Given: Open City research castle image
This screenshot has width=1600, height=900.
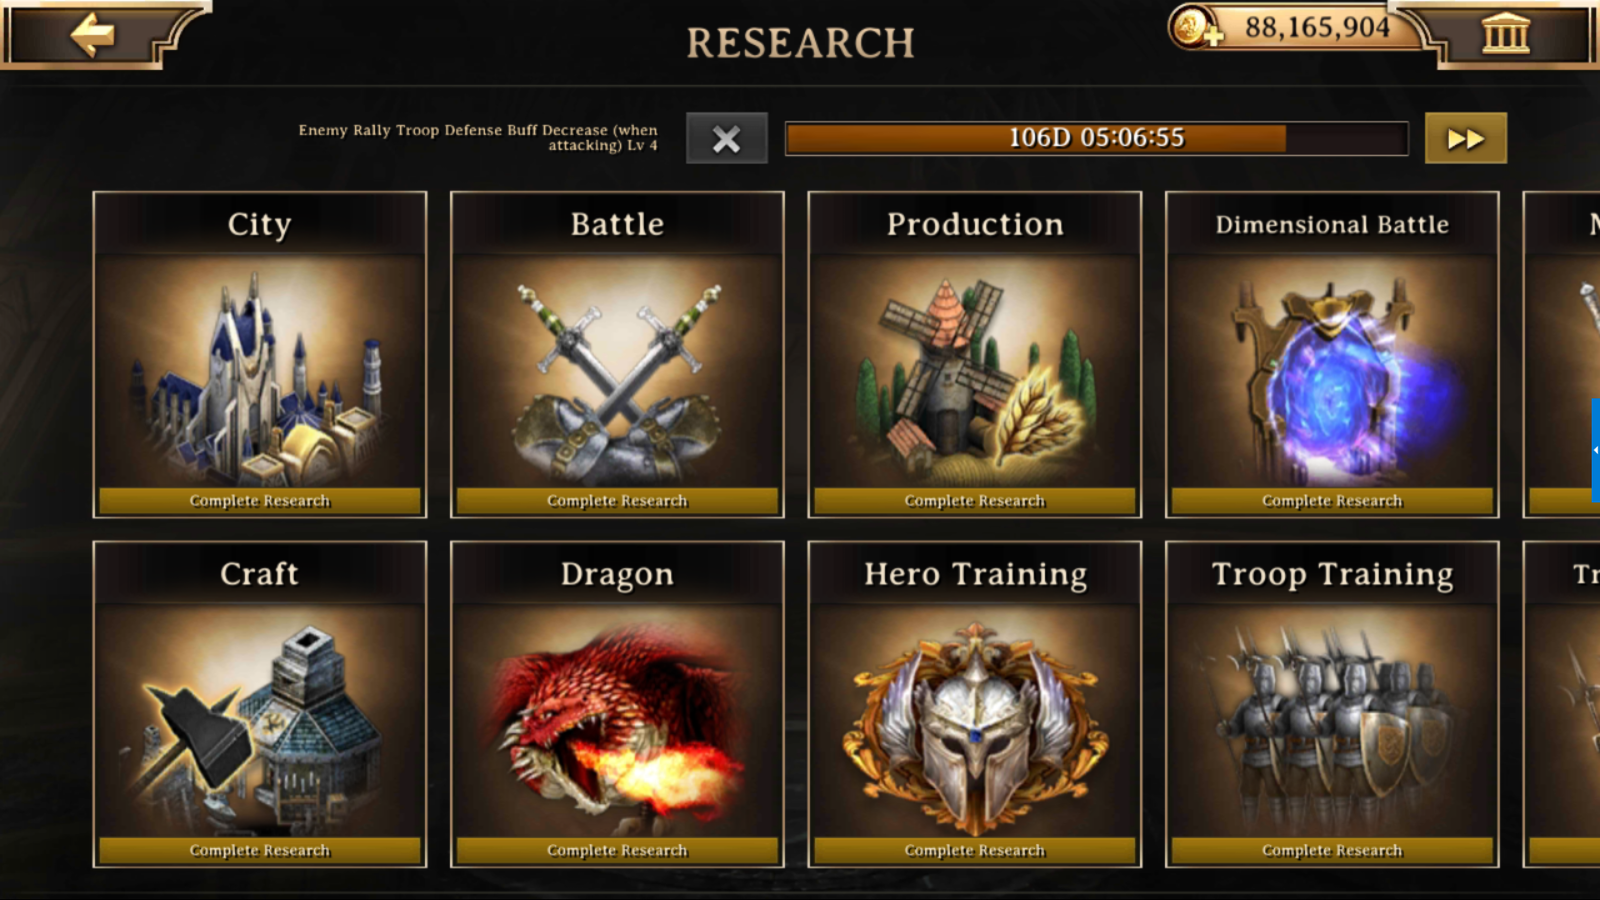Looking at the screenshot, I should tap(260, 372).
